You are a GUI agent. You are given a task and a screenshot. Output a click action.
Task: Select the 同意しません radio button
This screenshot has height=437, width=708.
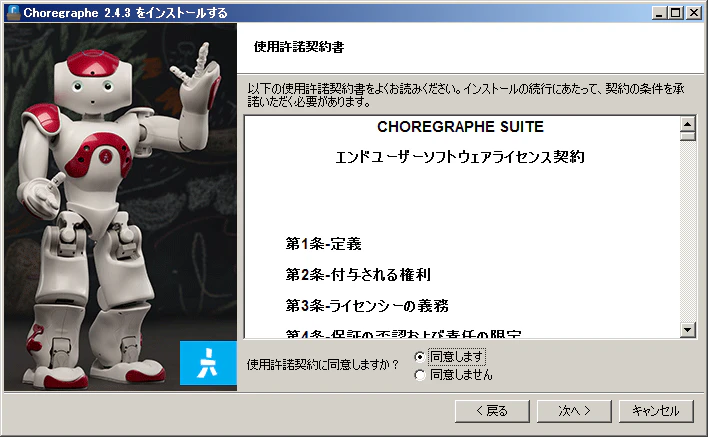(x=420, y=375)
